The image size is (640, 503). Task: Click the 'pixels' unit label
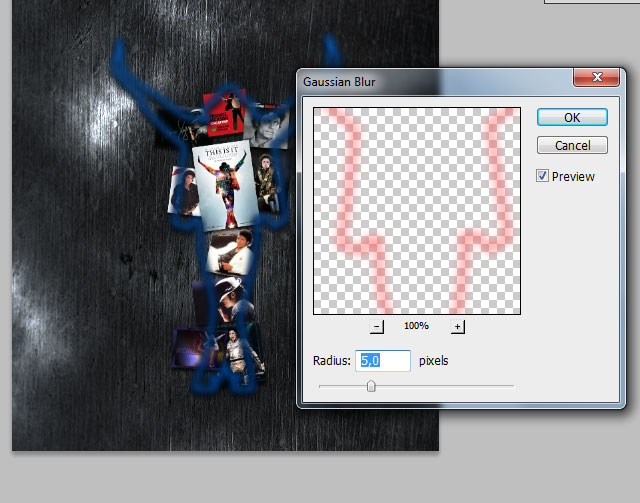tap(433, 361)
